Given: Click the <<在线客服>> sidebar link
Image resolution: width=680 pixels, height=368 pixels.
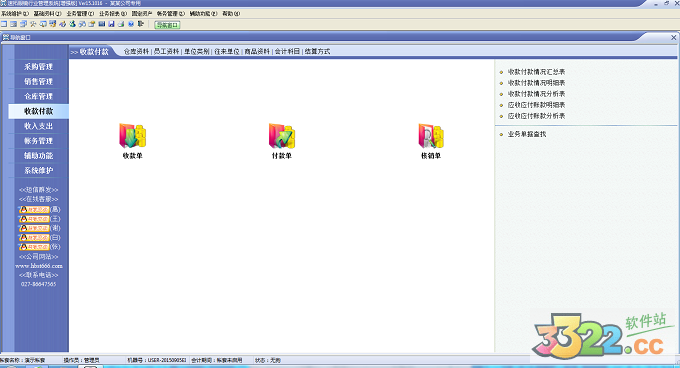Looking at the screenshot, I should tap(39, 199).
